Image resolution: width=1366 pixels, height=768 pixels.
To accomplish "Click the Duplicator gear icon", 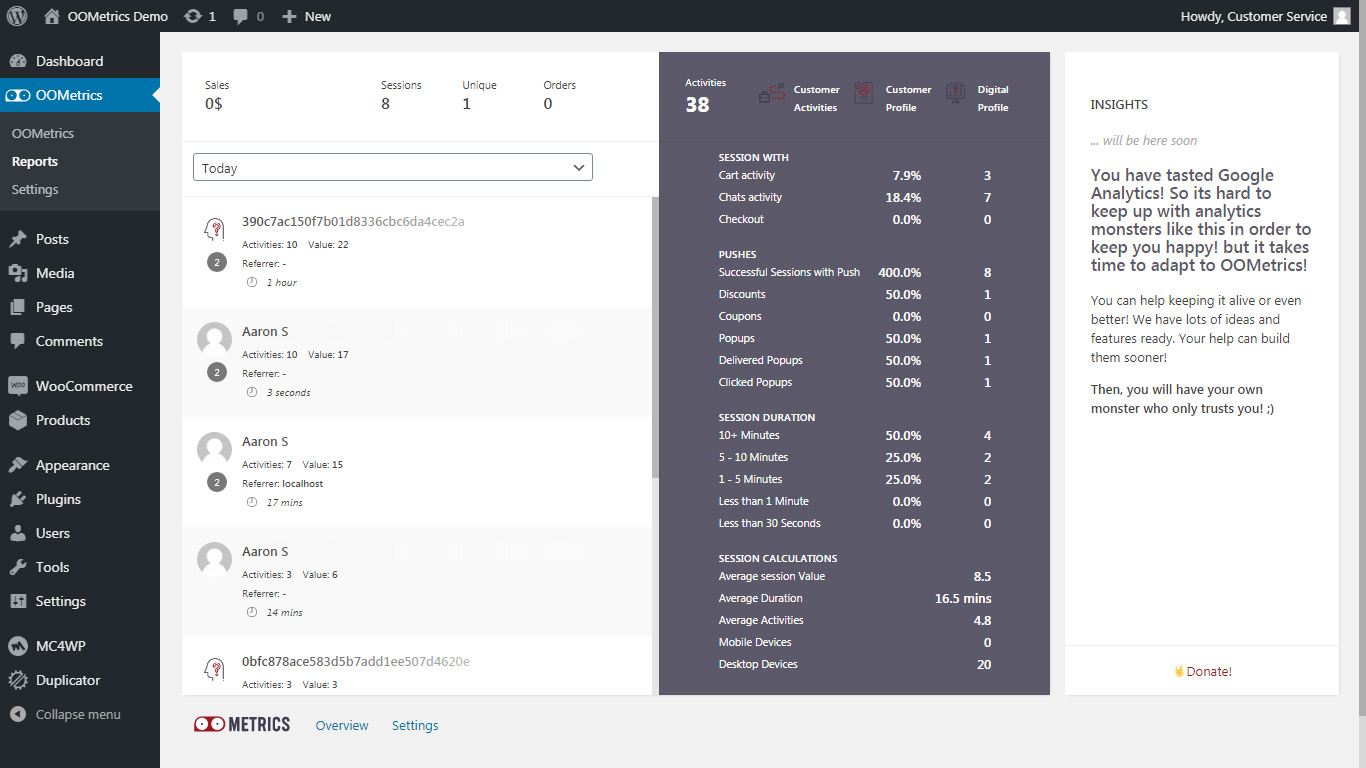I will (x=18, y=680).
